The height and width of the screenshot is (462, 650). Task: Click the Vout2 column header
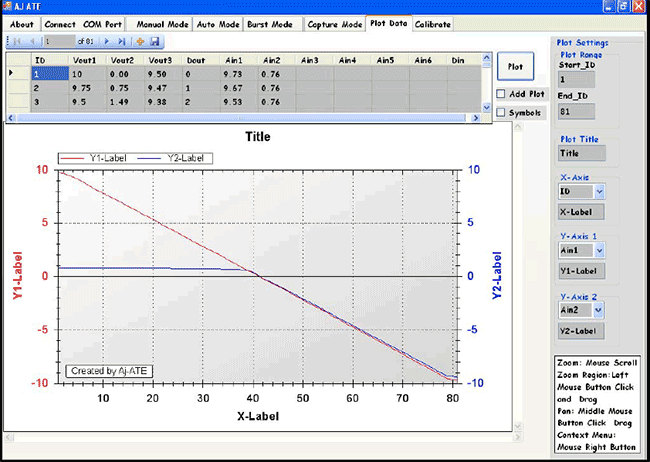point(125,60)
